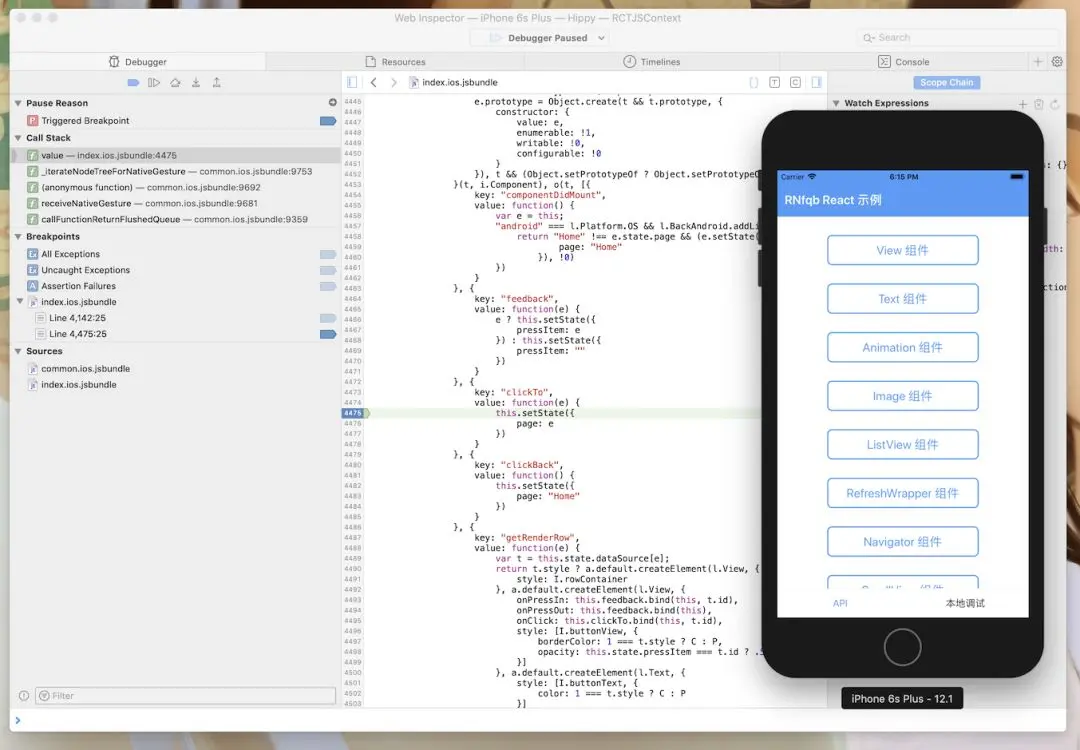Open Web Inspector settings gear

pos(1057,62)
